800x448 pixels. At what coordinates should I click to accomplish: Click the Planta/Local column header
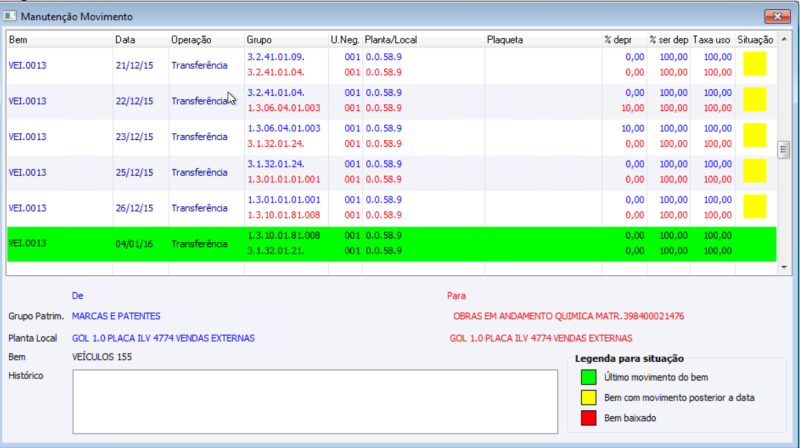pyautogui.click(x=423, y=40)
